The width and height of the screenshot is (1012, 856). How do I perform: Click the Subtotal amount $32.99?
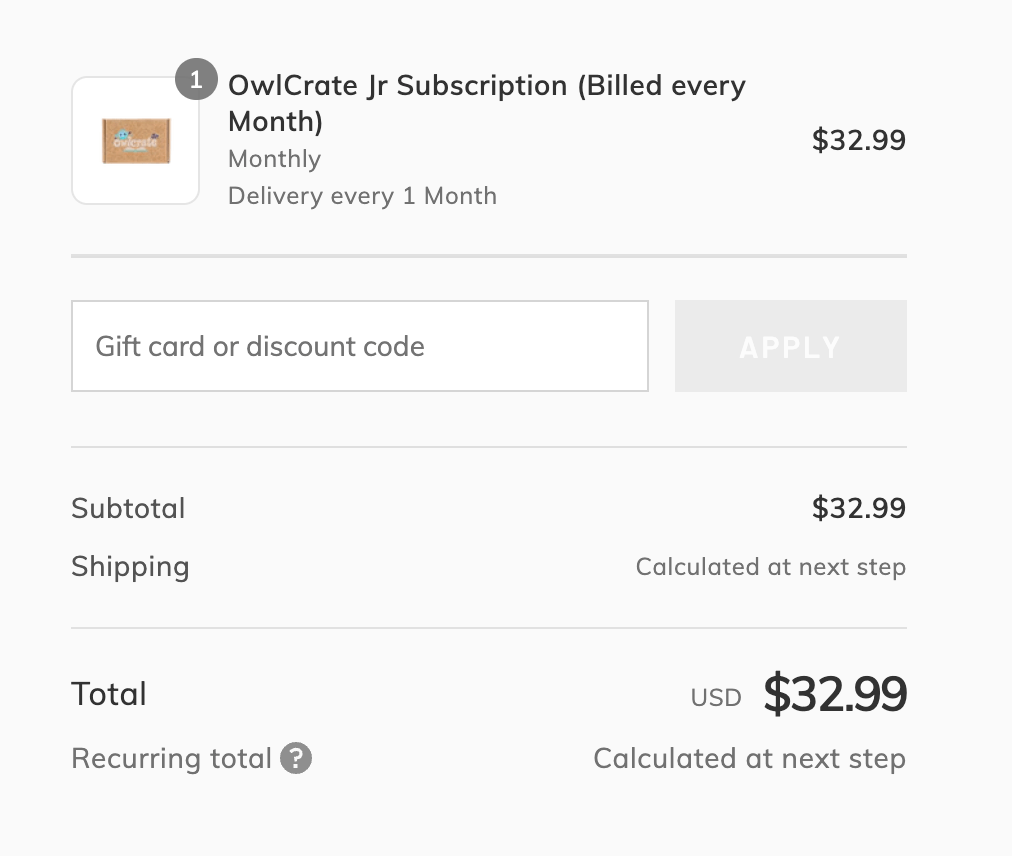click(x=858, y=508)
